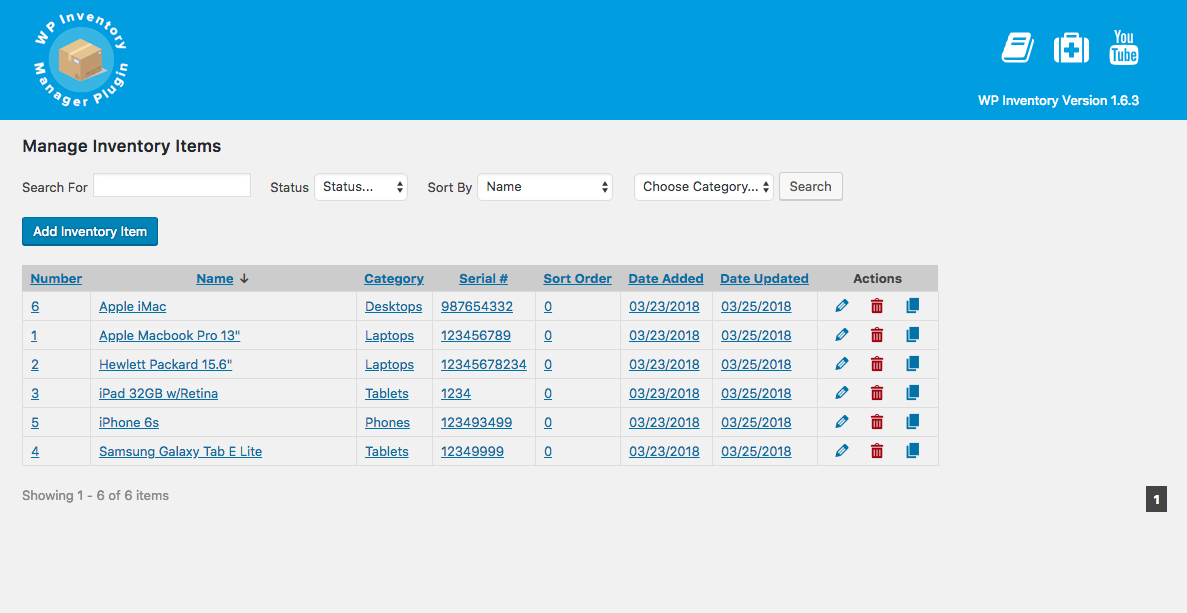
Task: Open the Status filter dropdown
Action: 361,187
